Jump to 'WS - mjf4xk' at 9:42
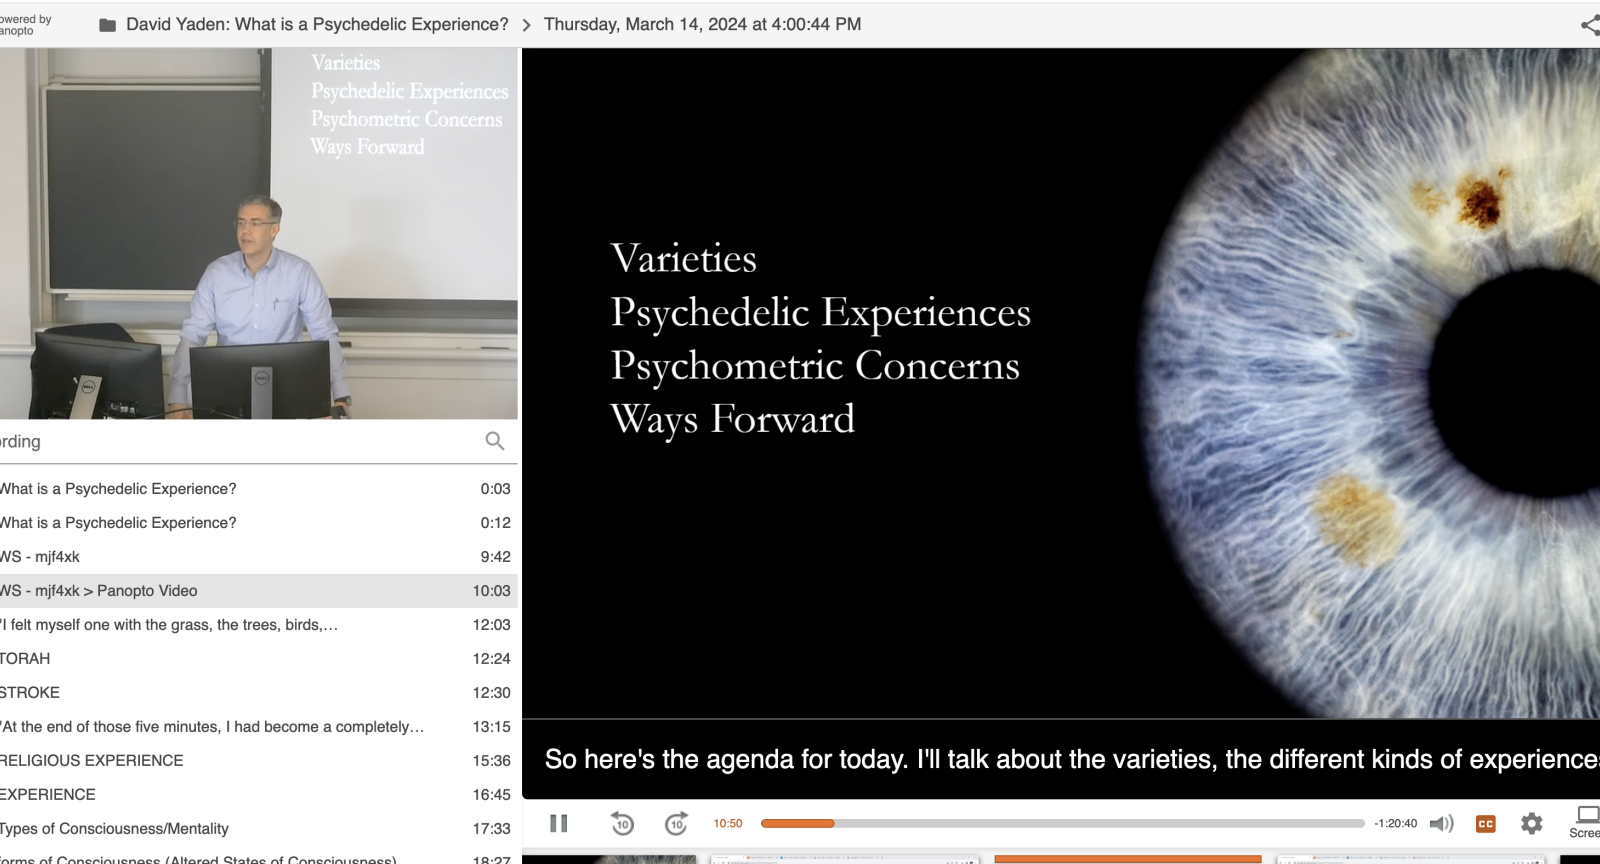Image resolution: width=1600 pixels, height=864 pixels. pyautogui.click(x=259, y=557)
